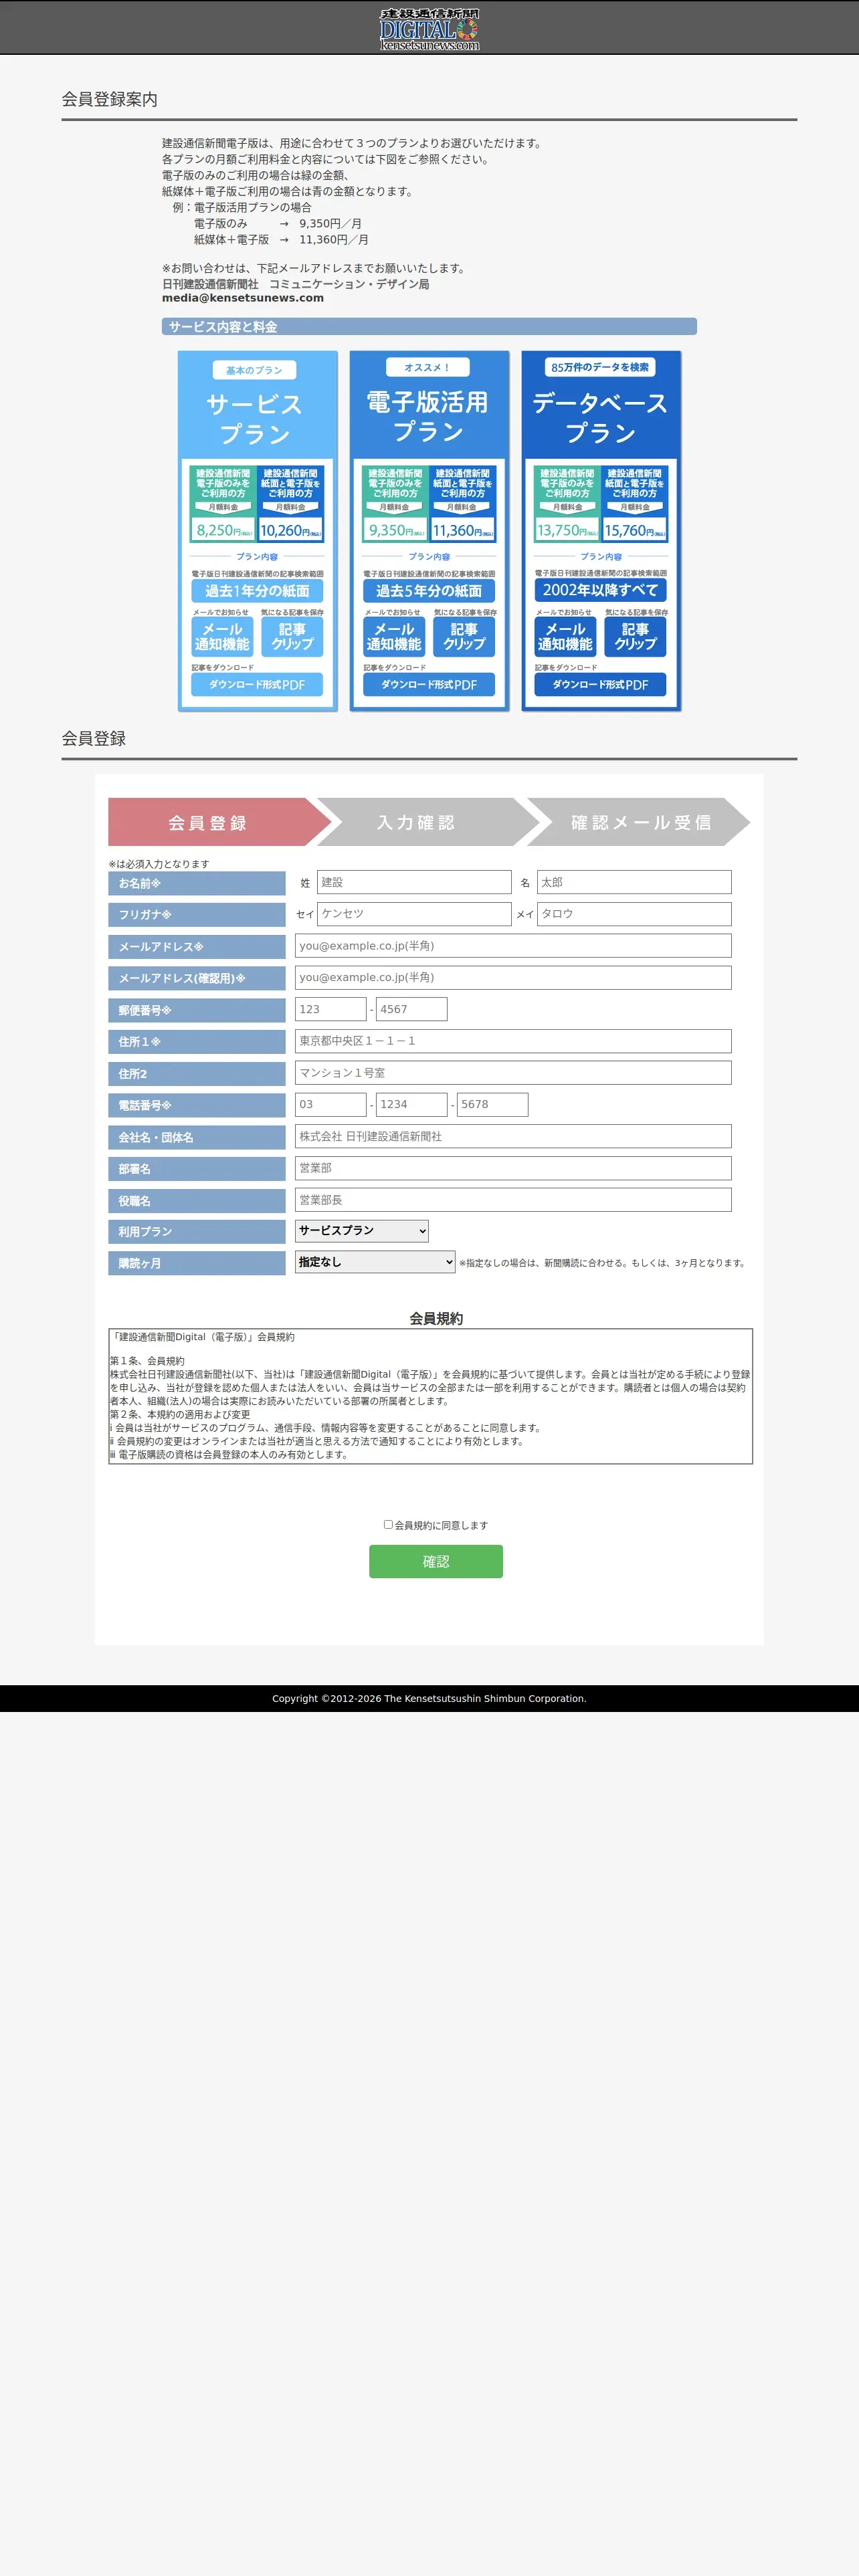
Task: Click the second postal code field 4567
Action: coord(412,1009)
